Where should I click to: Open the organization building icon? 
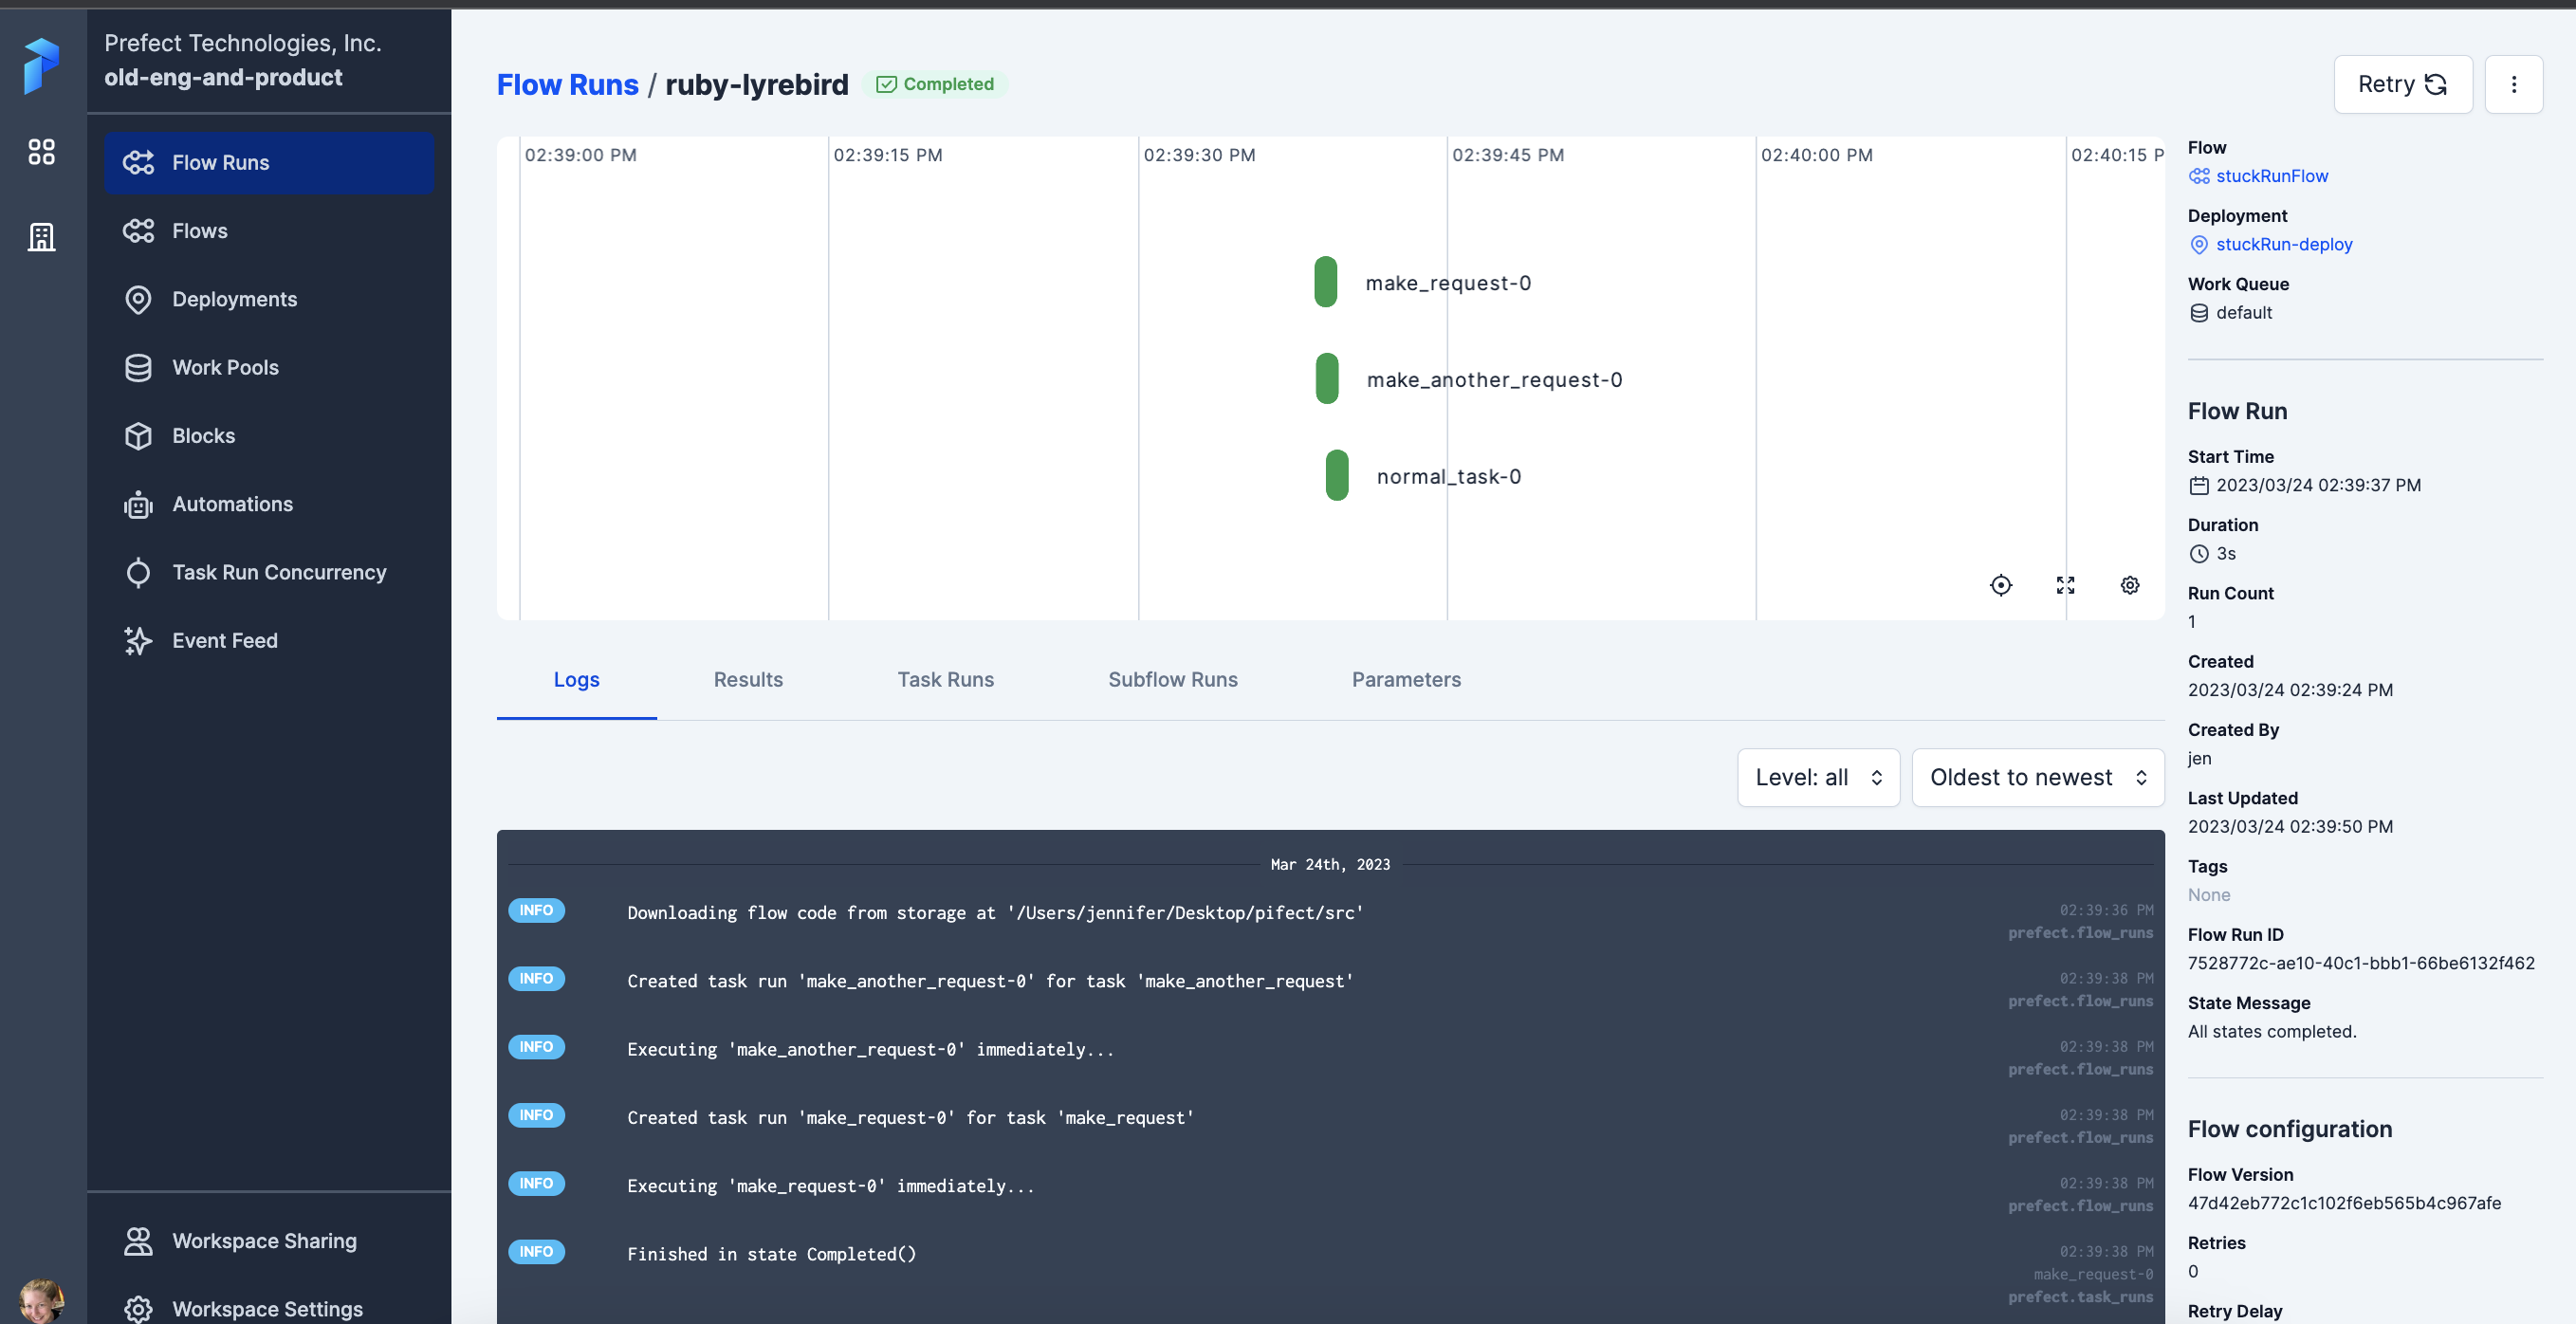[41, 237]
